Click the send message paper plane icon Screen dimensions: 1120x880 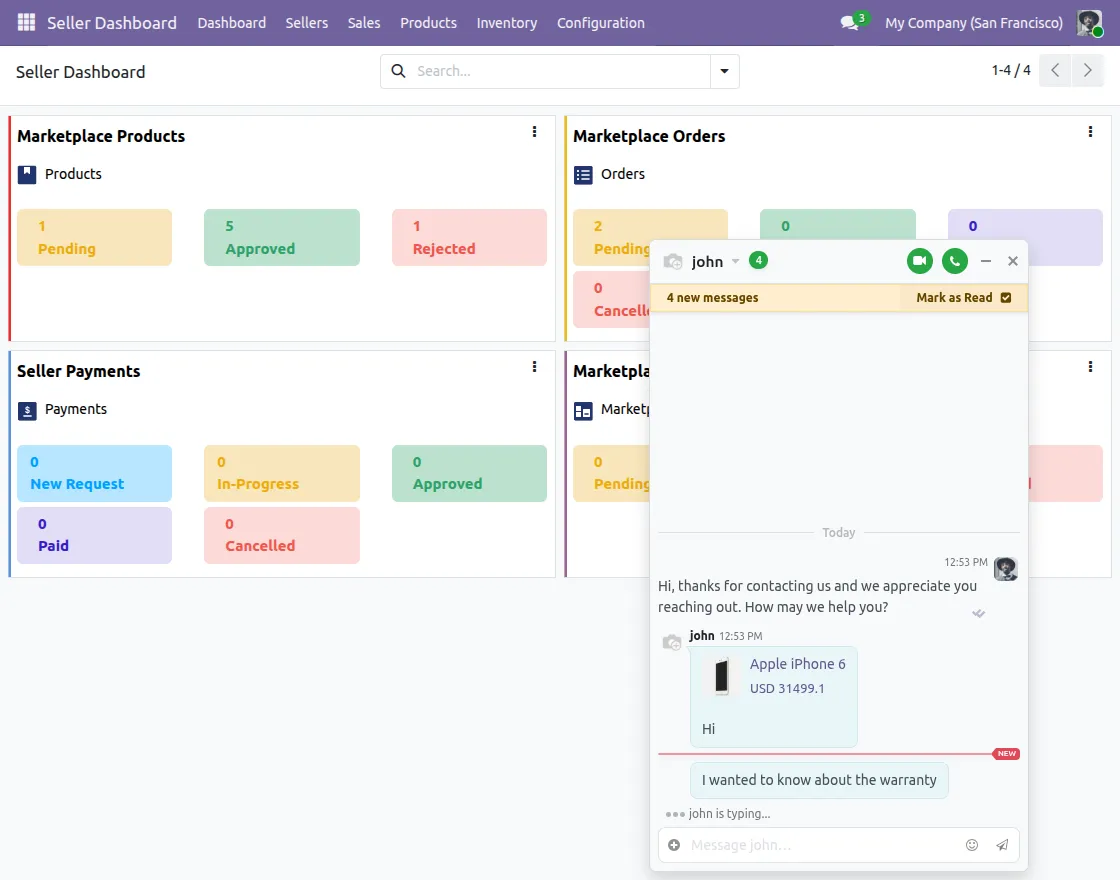point(1002,845)
